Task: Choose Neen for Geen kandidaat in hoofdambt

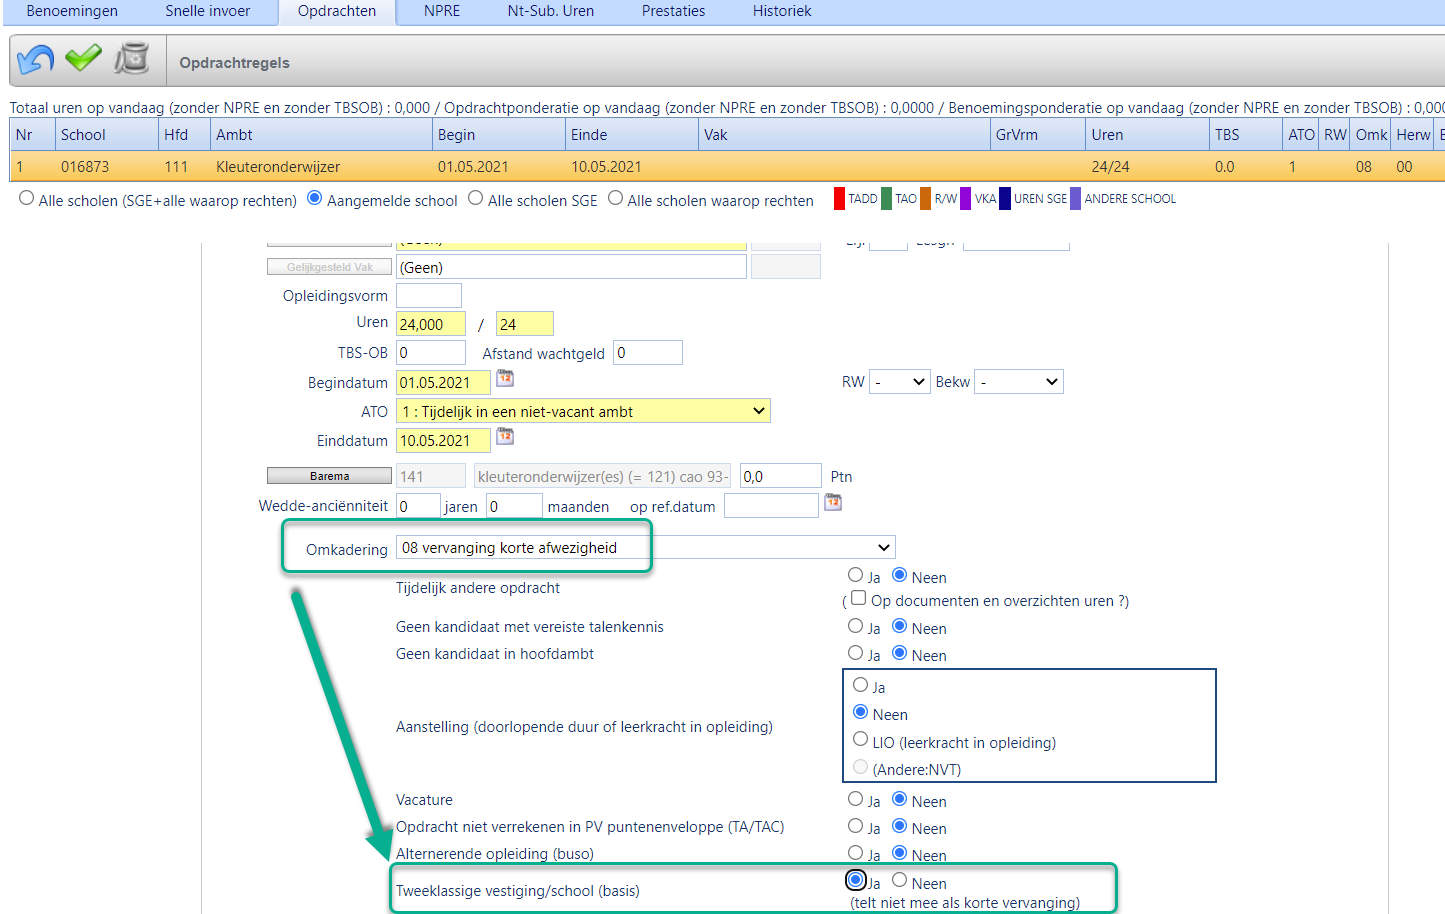Action: click(x=900, y=653)
